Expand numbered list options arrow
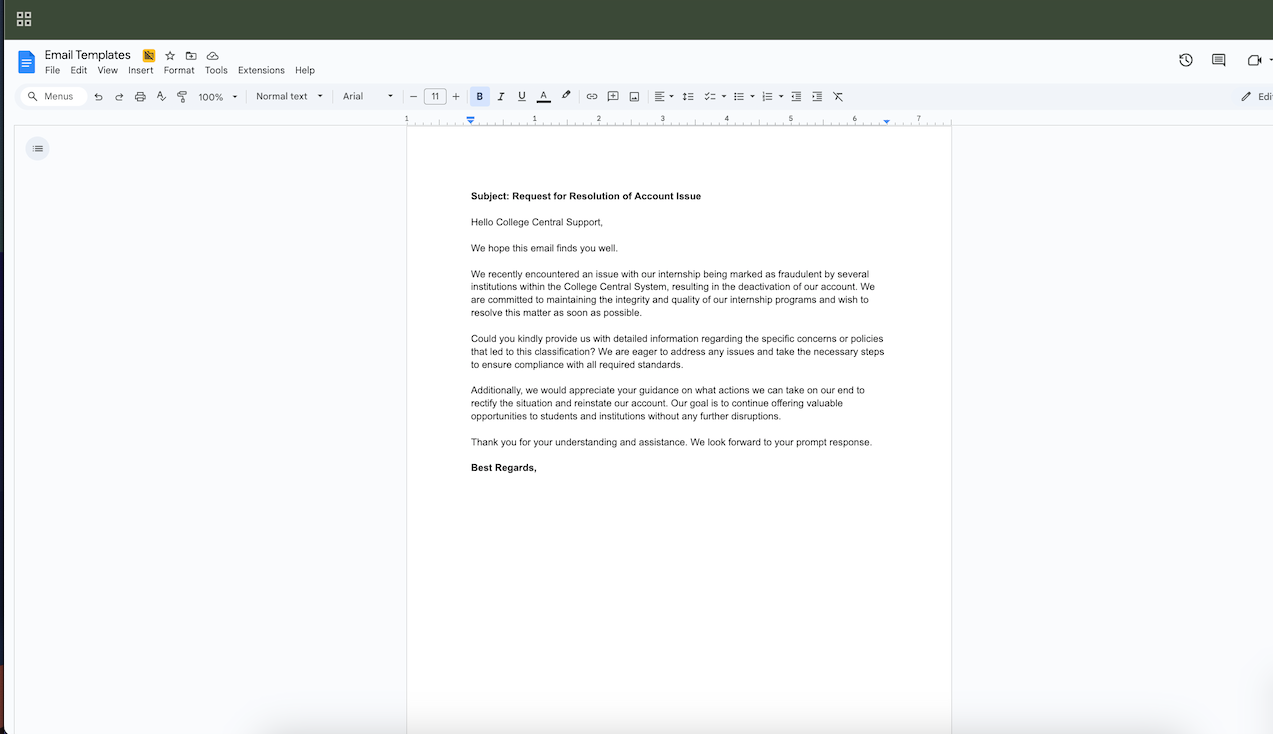 point(781,97)
